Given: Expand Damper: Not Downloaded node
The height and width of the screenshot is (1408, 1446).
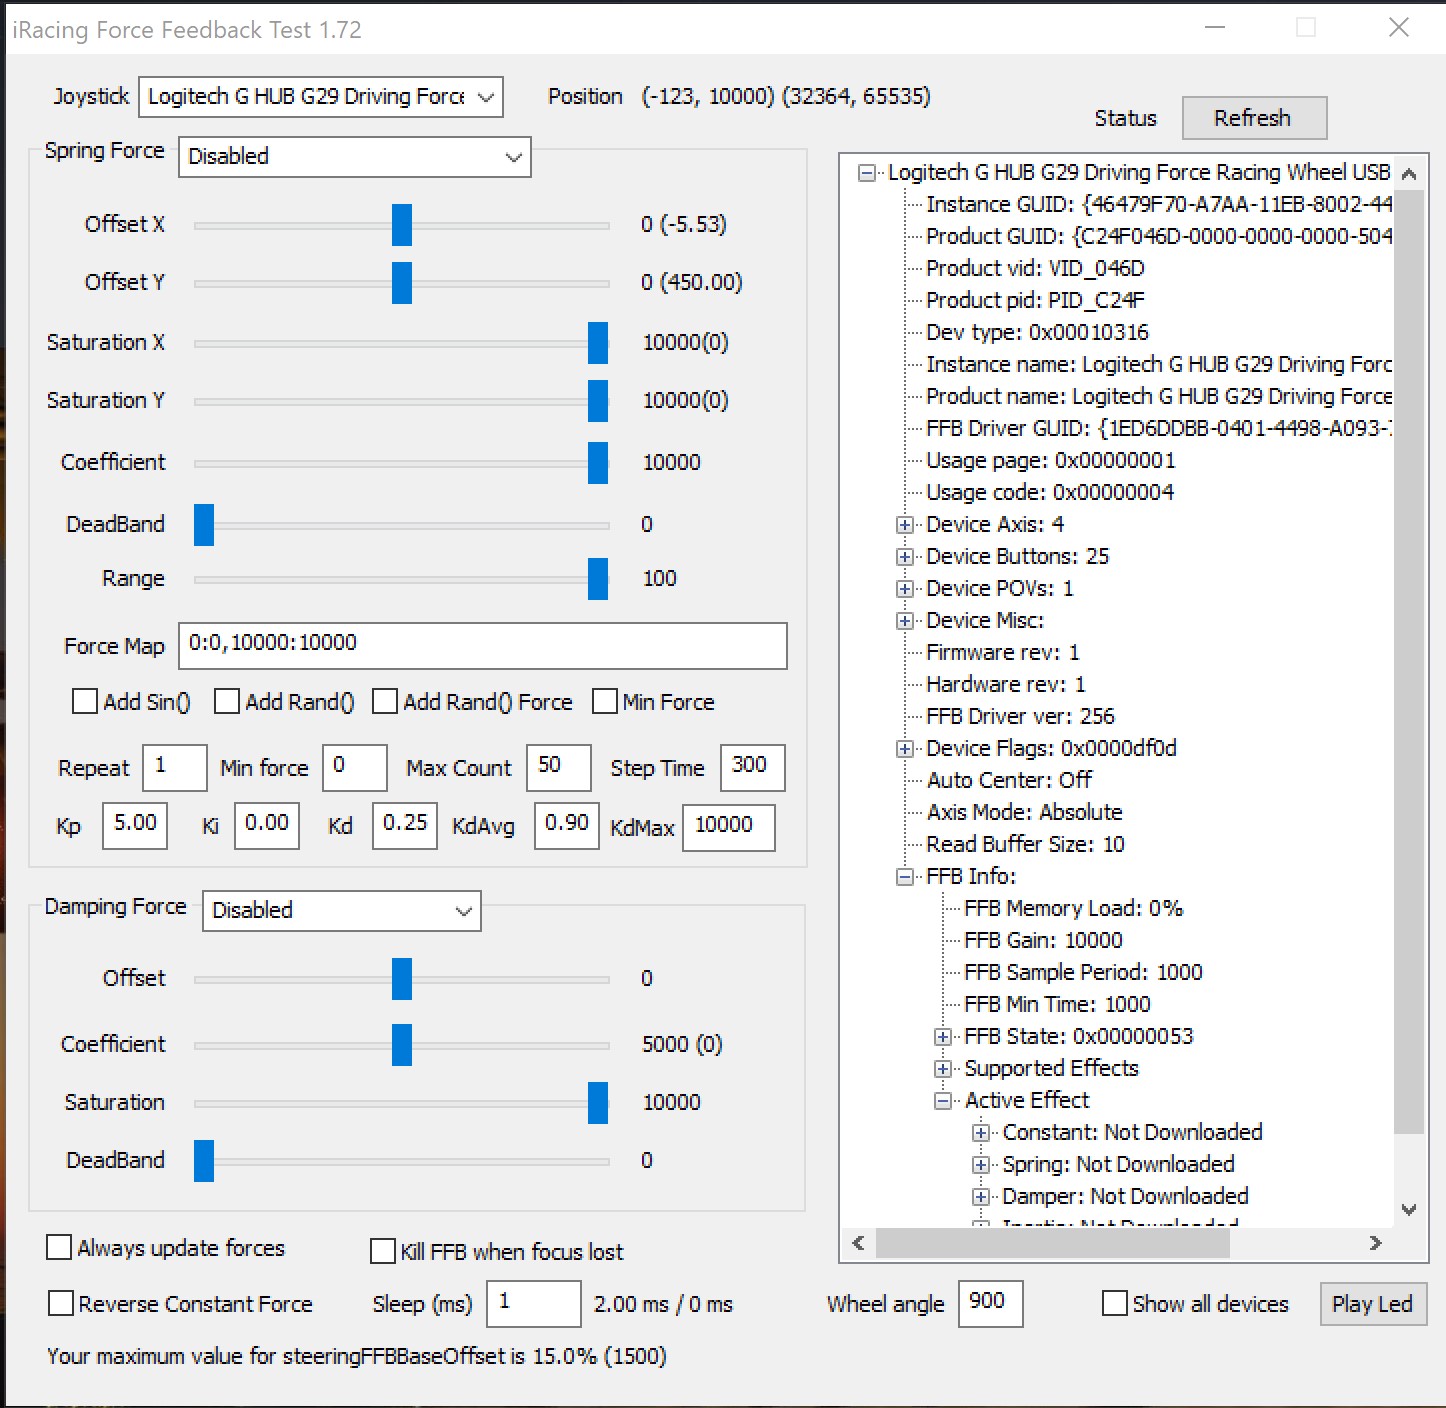Looking at the screenshot, I should pos(981,1197).
